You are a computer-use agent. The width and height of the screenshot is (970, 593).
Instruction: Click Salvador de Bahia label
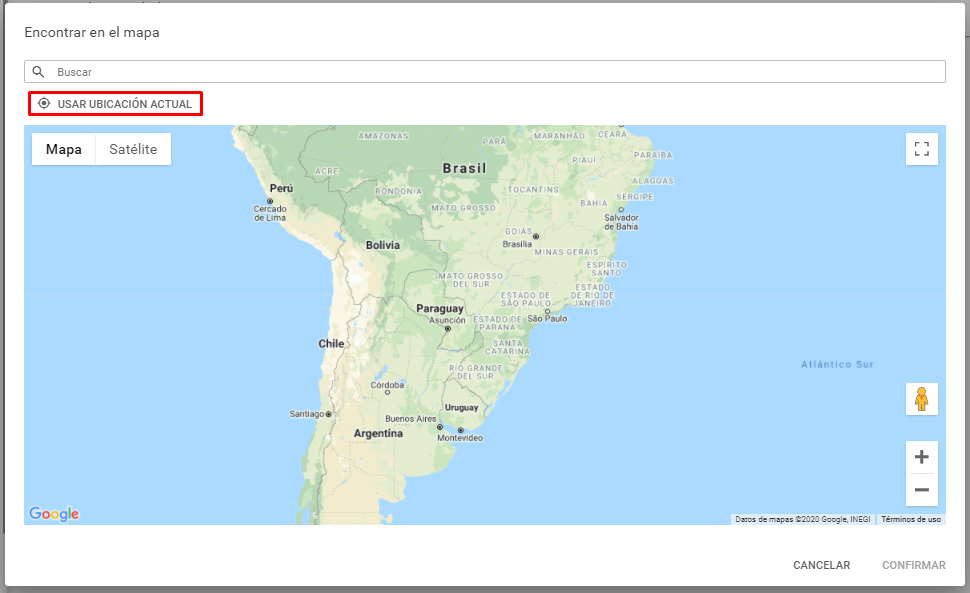(621, 222)
